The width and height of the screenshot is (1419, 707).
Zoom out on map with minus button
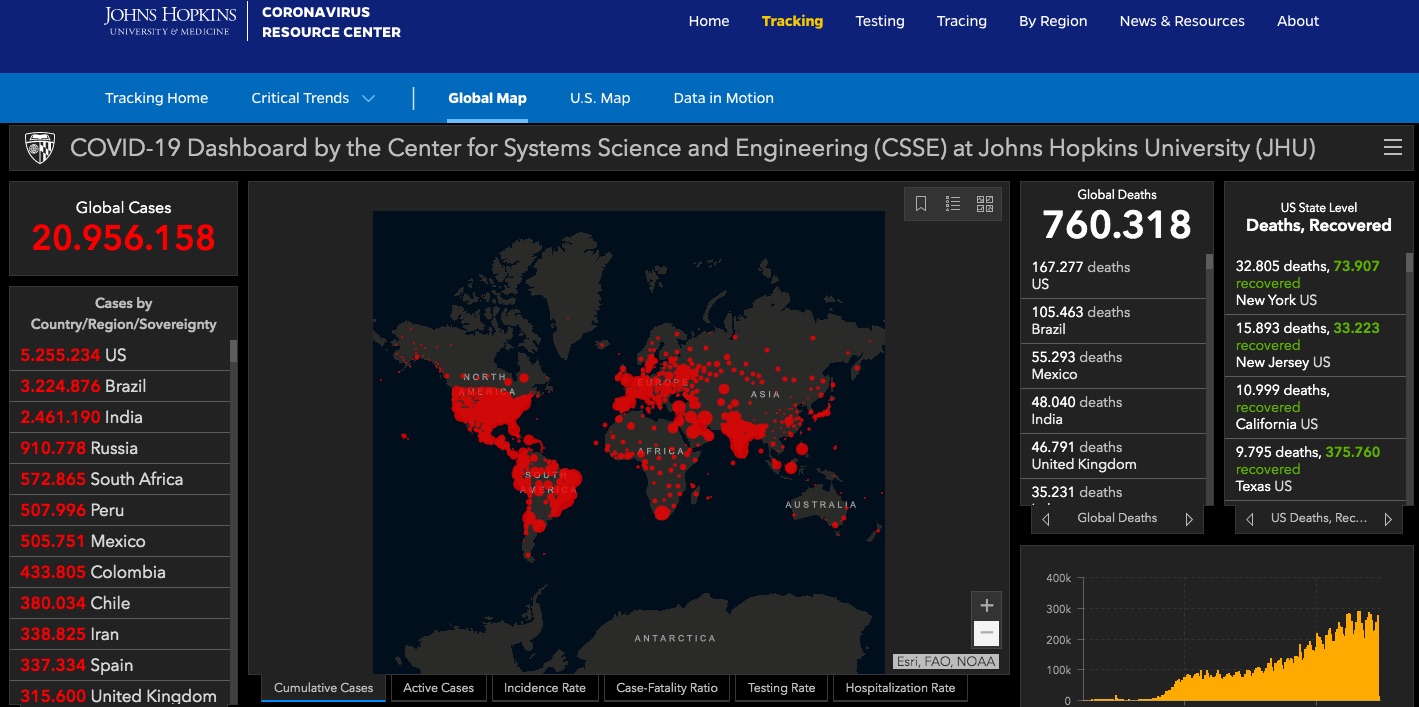pyautogui.click(x=986, y=633)
